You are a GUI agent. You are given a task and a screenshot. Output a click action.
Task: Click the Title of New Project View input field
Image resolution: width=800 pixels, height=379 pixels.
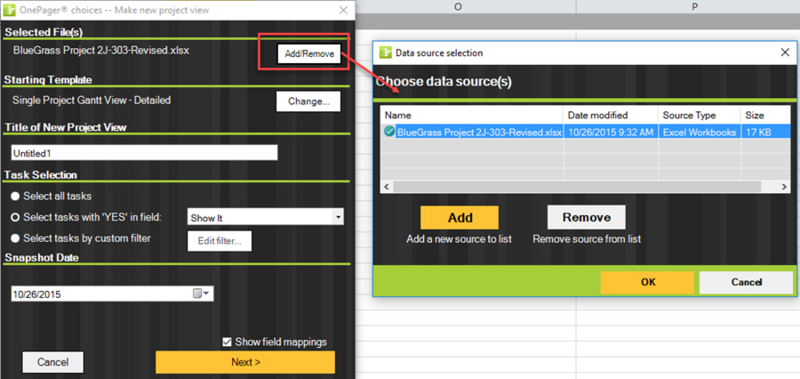[x=144, y=153]
